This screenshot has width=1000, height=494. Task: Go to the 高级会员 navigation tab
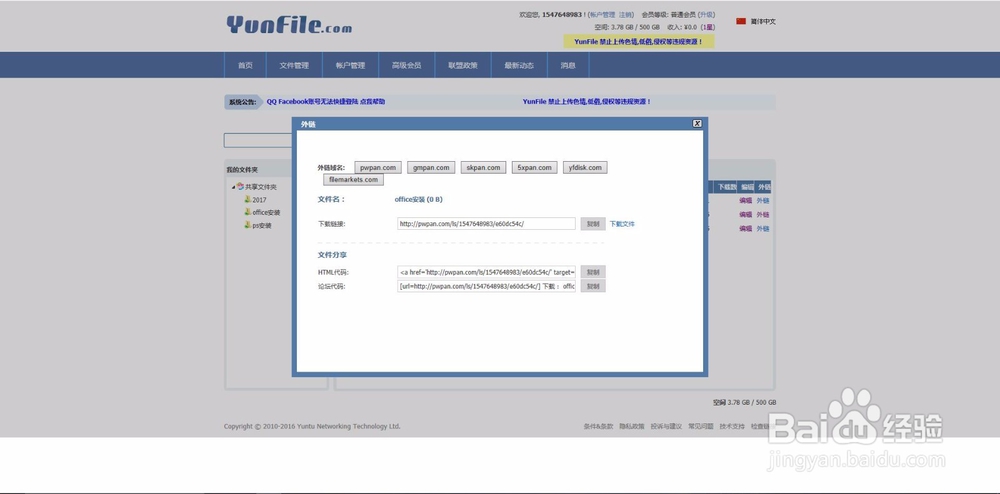click(x=406, y=65)
